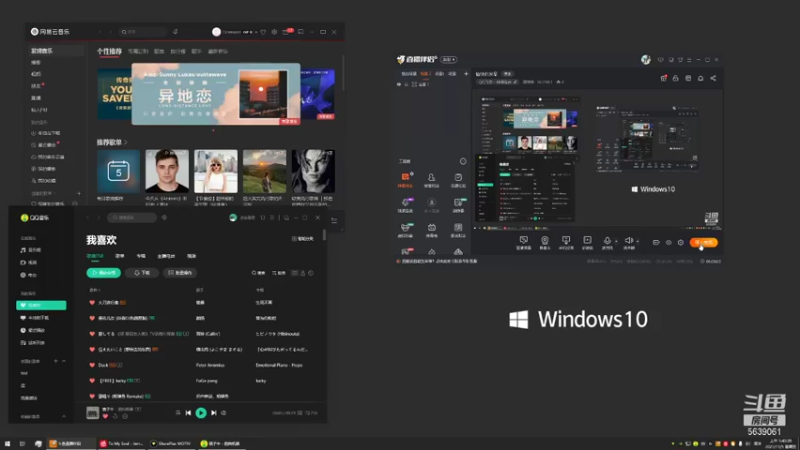Toggle the heart on the lucky song row

[92, 381]
